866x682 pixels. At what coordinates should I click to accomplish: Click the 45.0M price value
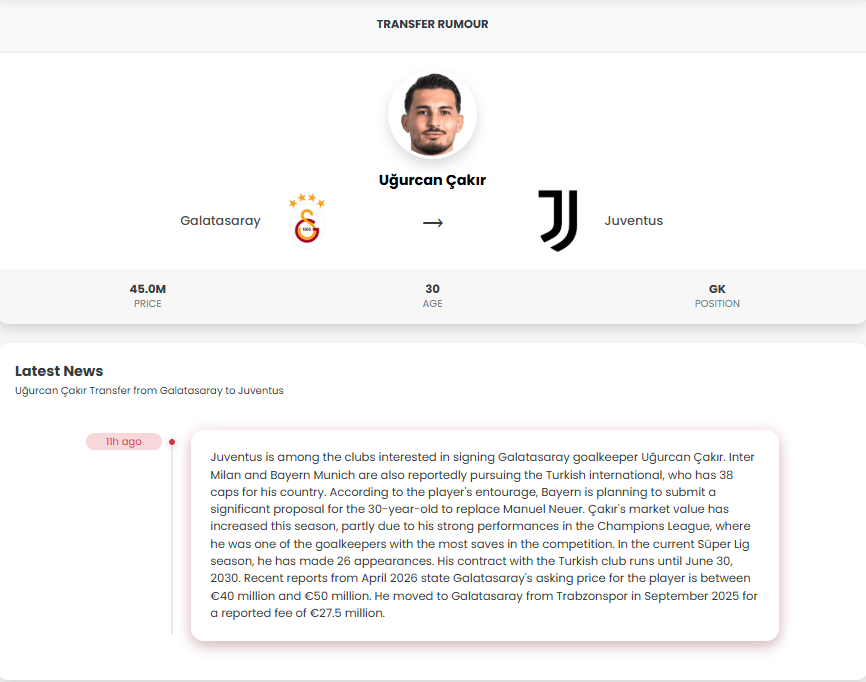[148, 289]
